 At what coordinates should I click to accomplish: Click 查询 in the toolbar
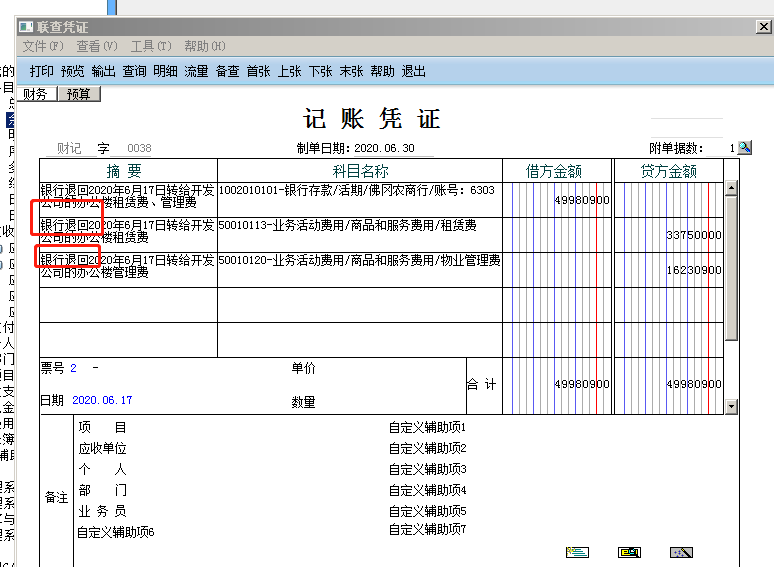click(x=135, y=72)
